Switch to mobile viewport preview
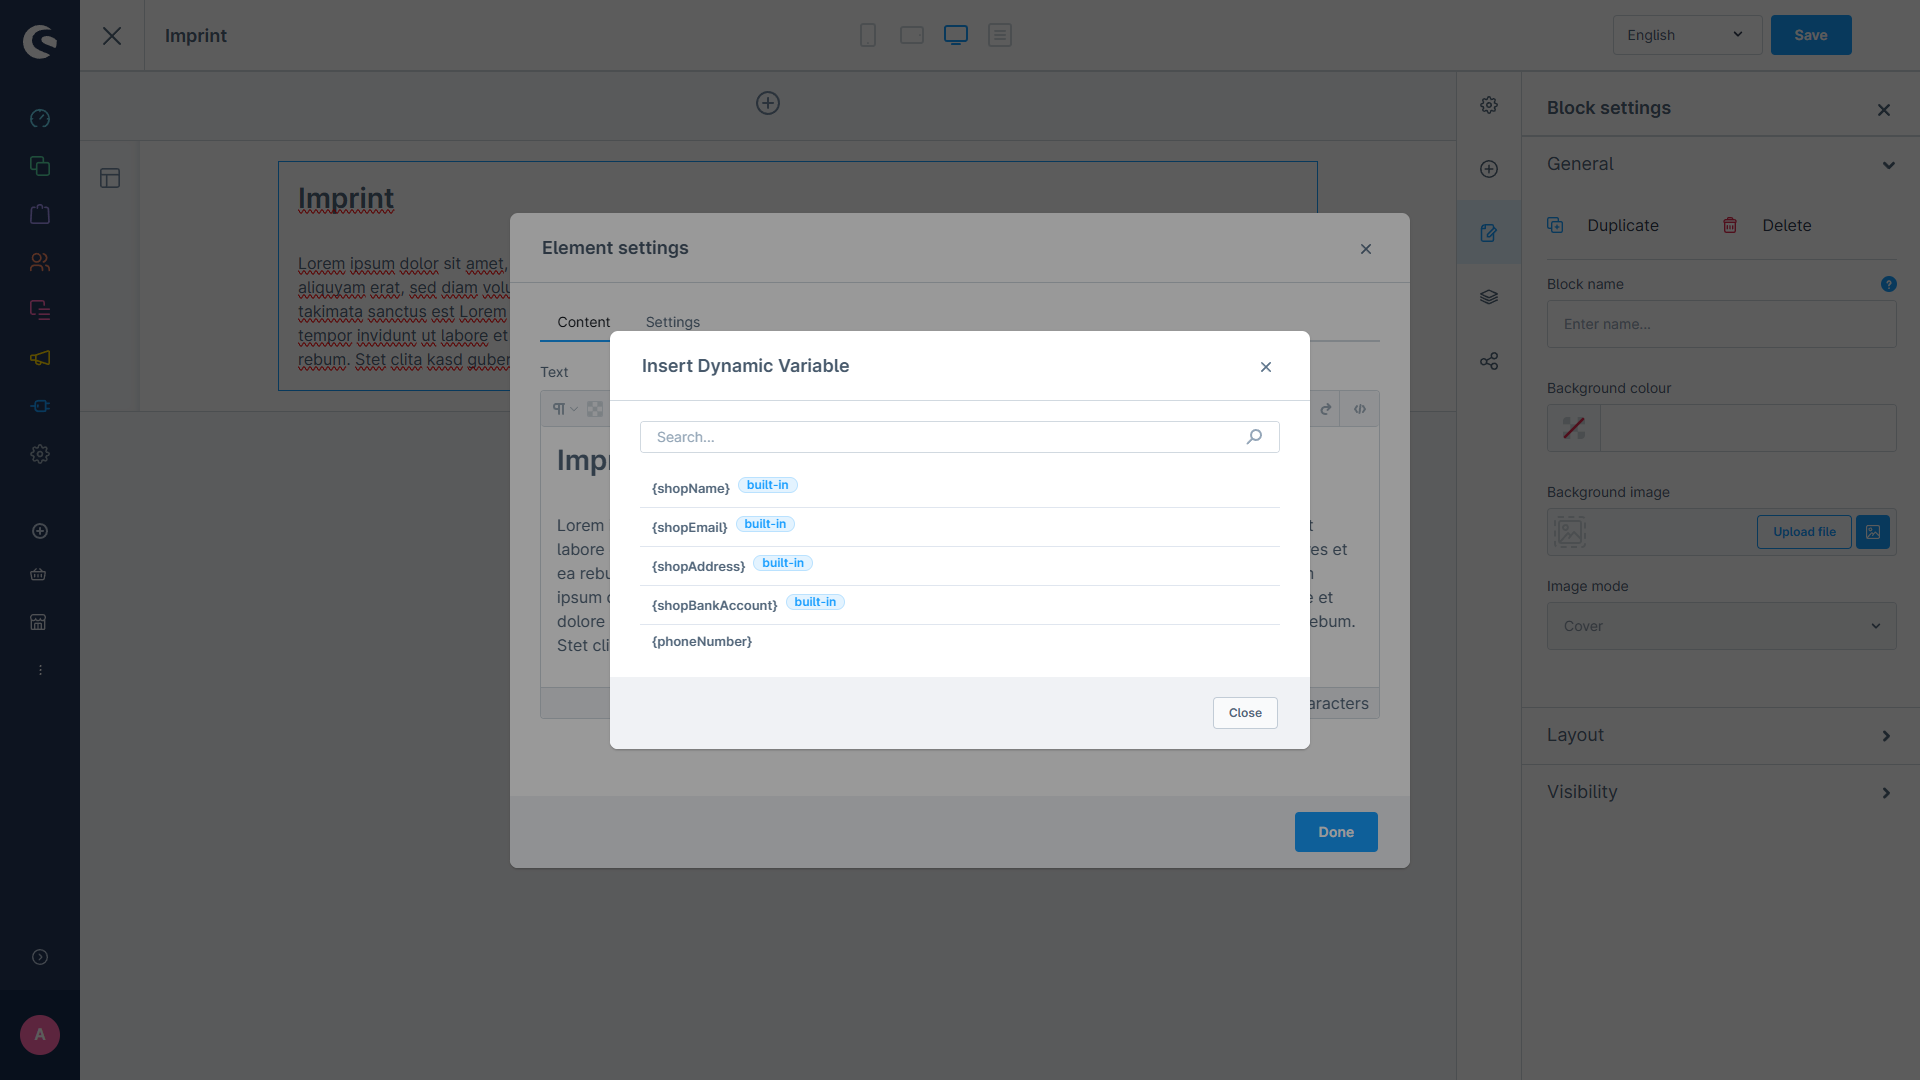 868,35
